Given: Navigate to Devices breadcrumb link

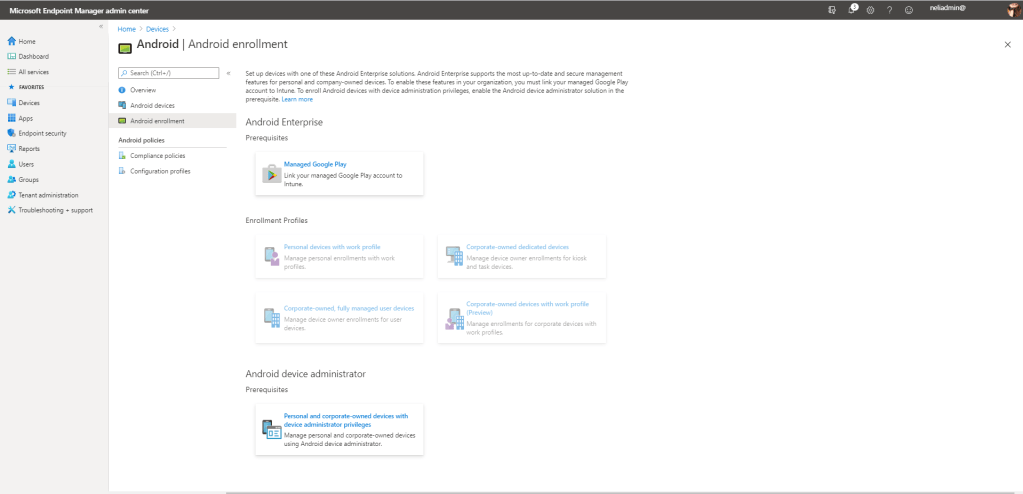Looking at the screenshot, I should (157, 29).
